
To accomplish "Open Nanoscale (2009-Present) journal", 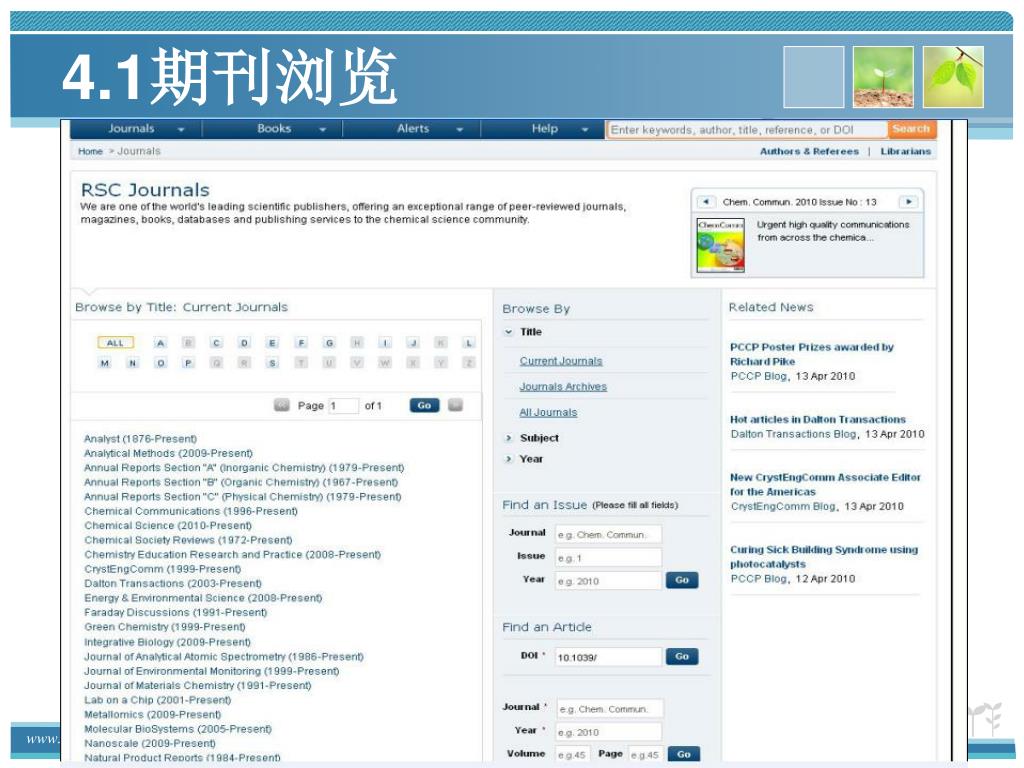I will pos(150,743).
